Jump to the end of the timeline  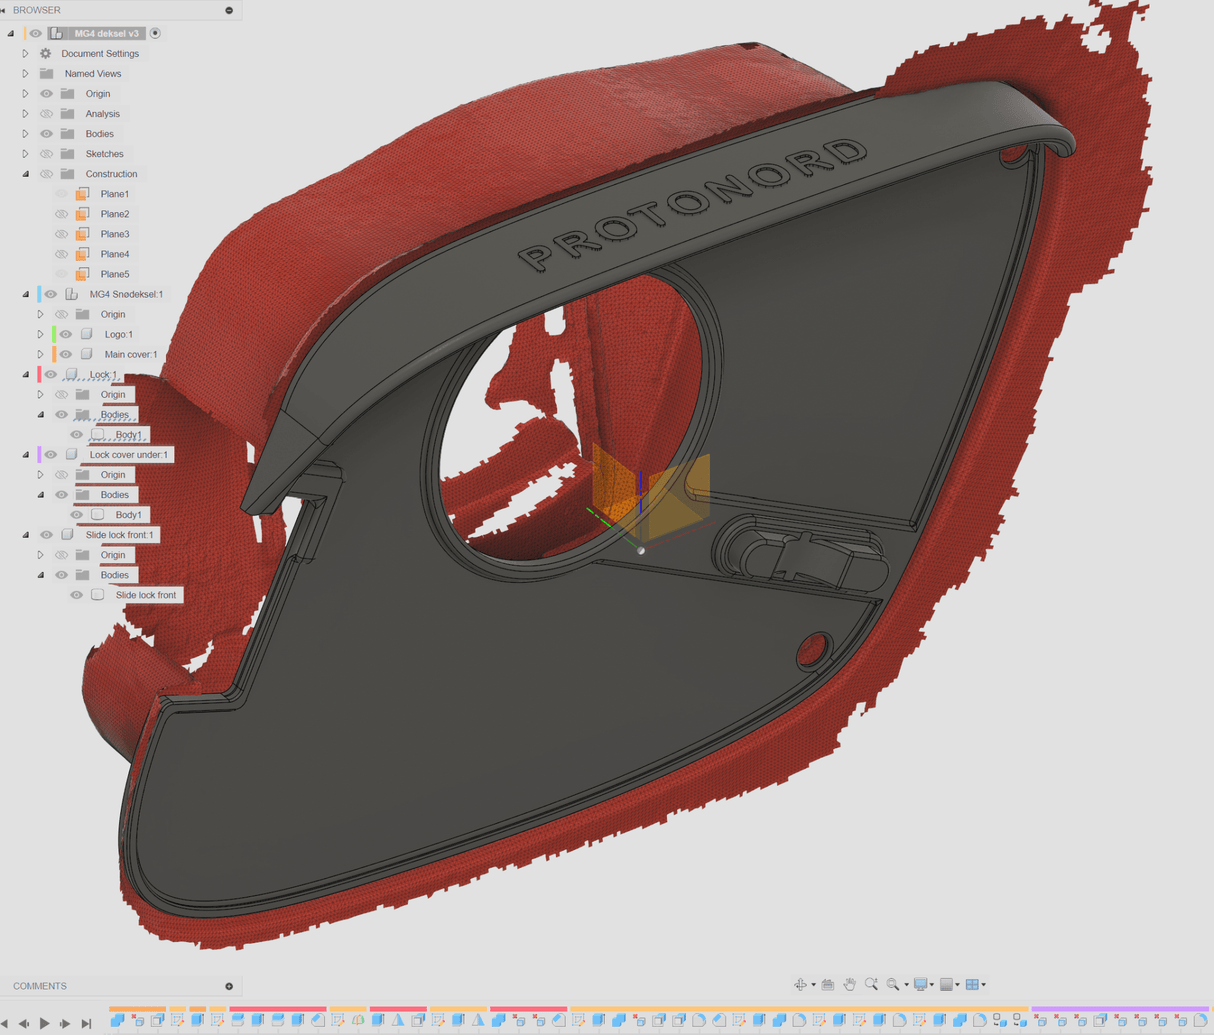click(x=87, y=1023)
